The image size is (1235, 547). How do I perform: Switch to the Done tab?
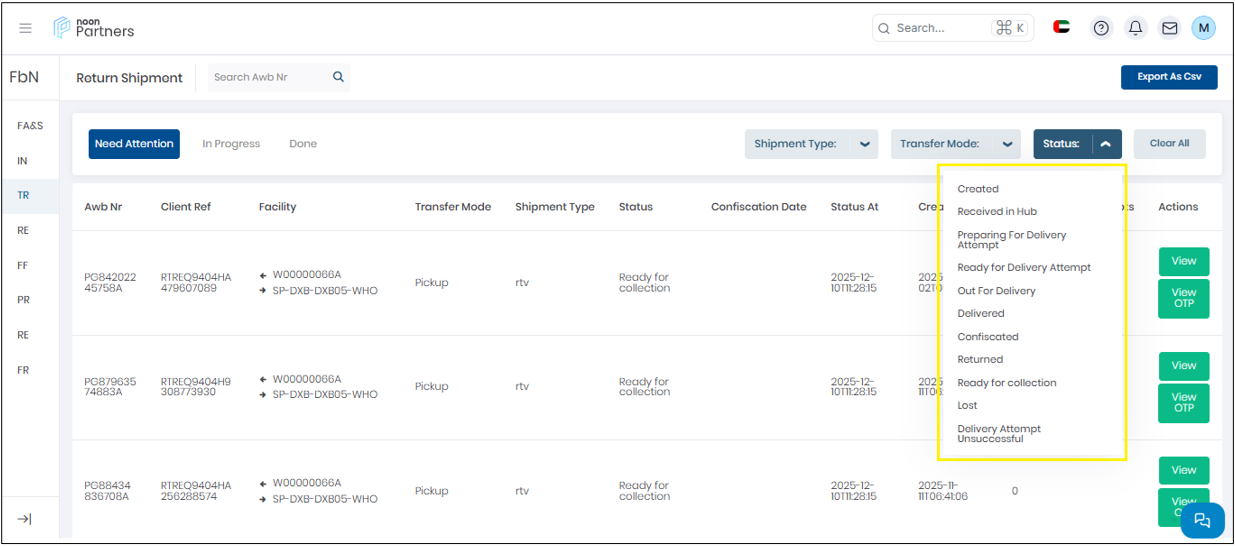pyautogui.click(x=303, y=144)
